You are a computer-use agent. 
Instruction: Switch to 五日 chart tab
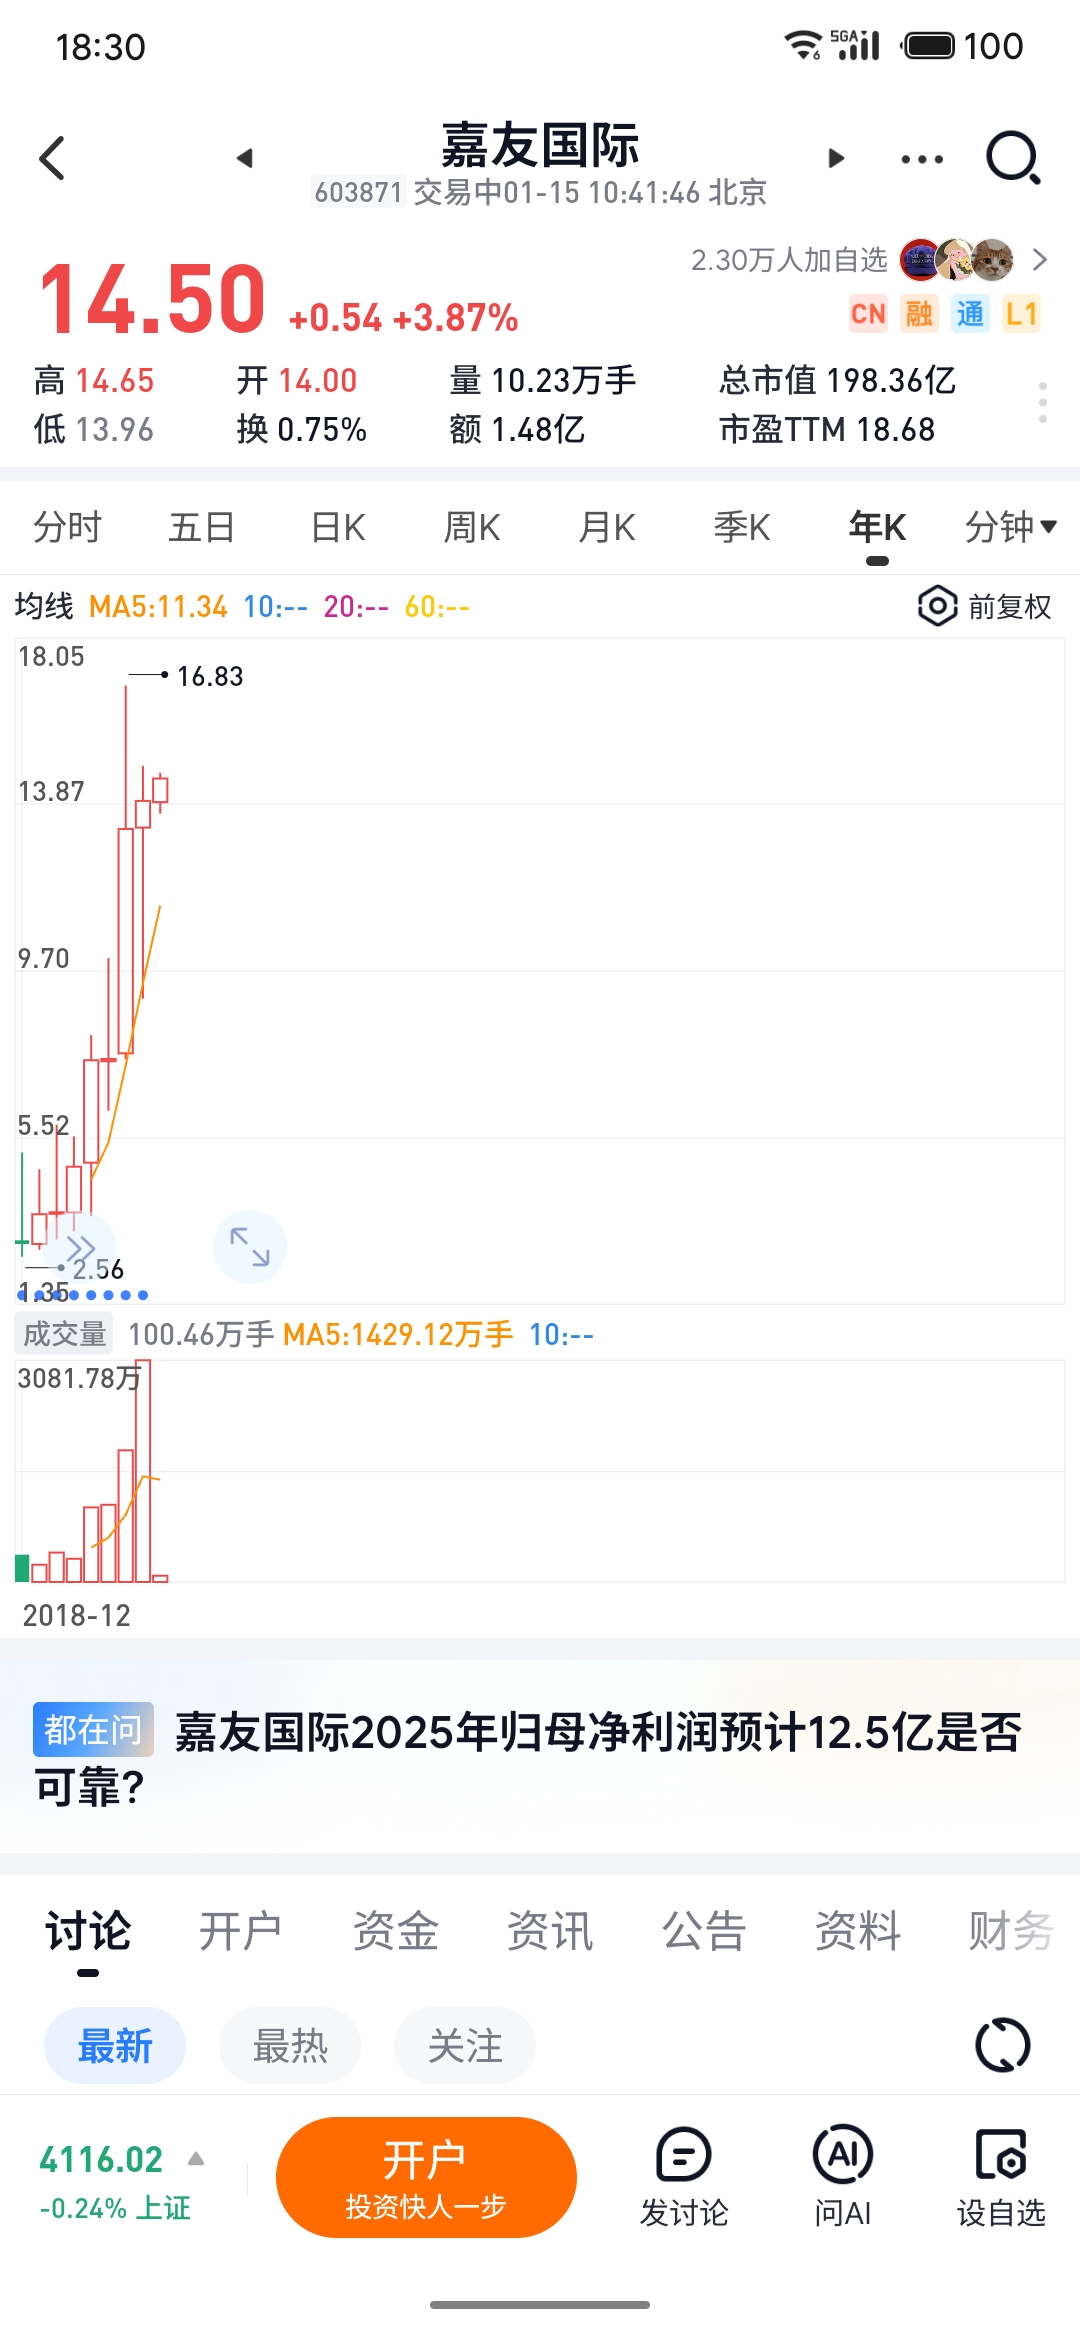(x=201, y=526)
